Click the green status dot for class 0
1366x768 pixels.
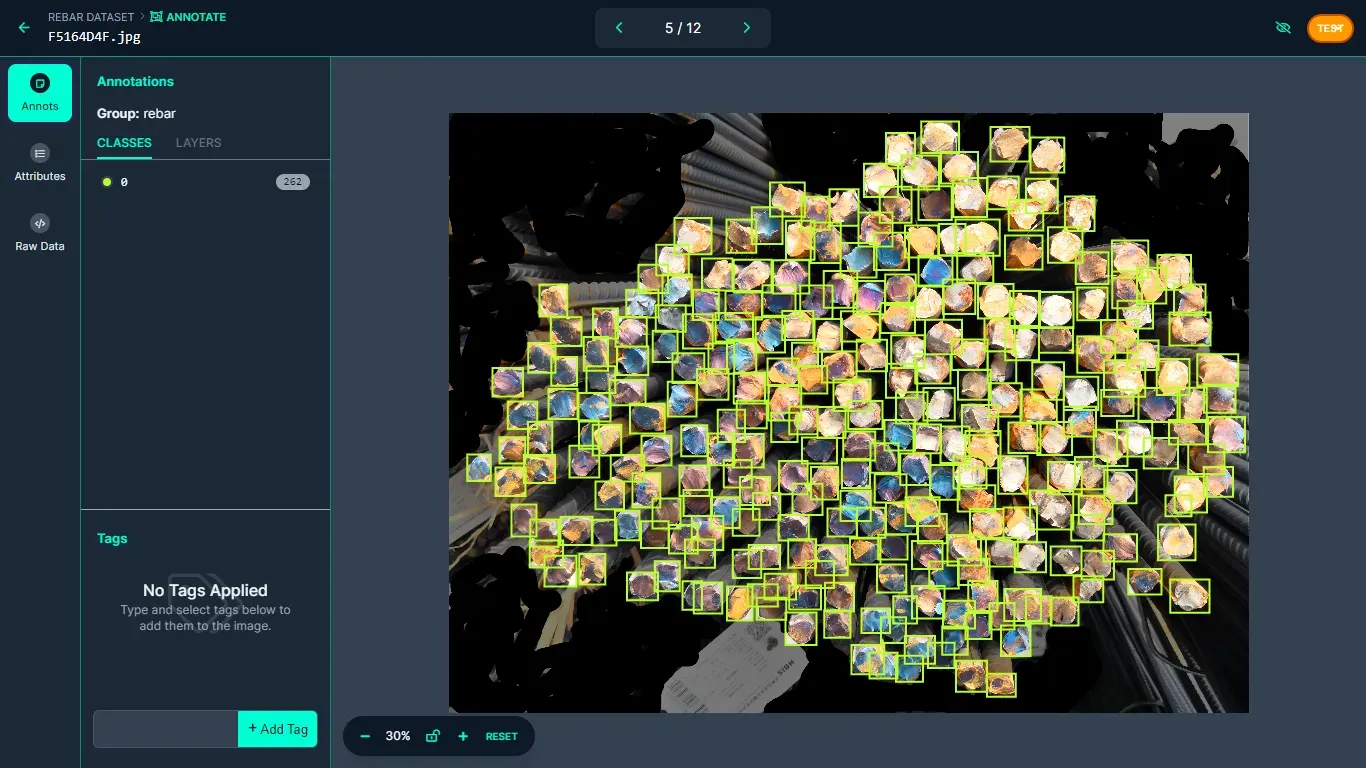[107, 182]
